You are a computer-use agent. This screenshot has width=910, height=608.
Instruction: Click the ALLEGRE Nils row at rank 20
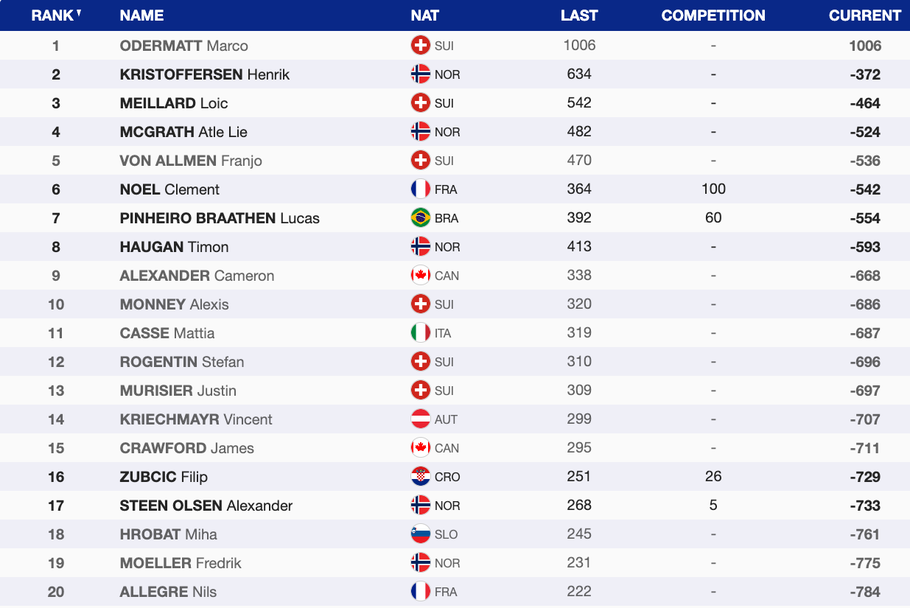tap(168, 592)
